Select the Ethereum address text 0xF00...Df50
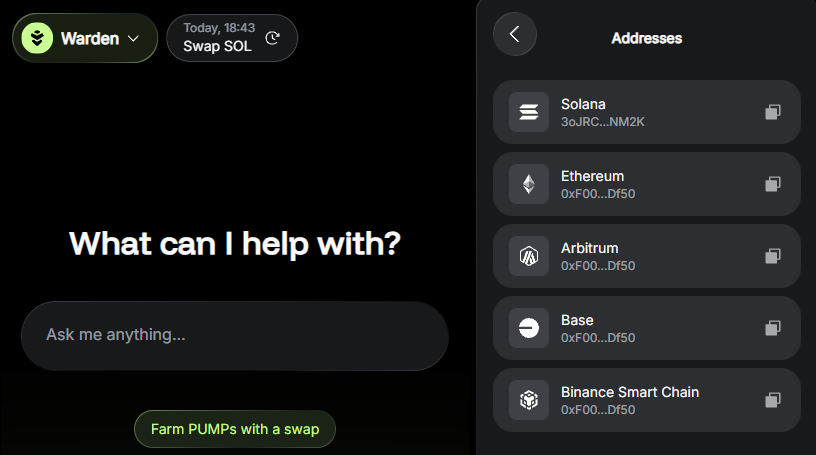This screenshot has height=455, width=816. pos(598,194)
